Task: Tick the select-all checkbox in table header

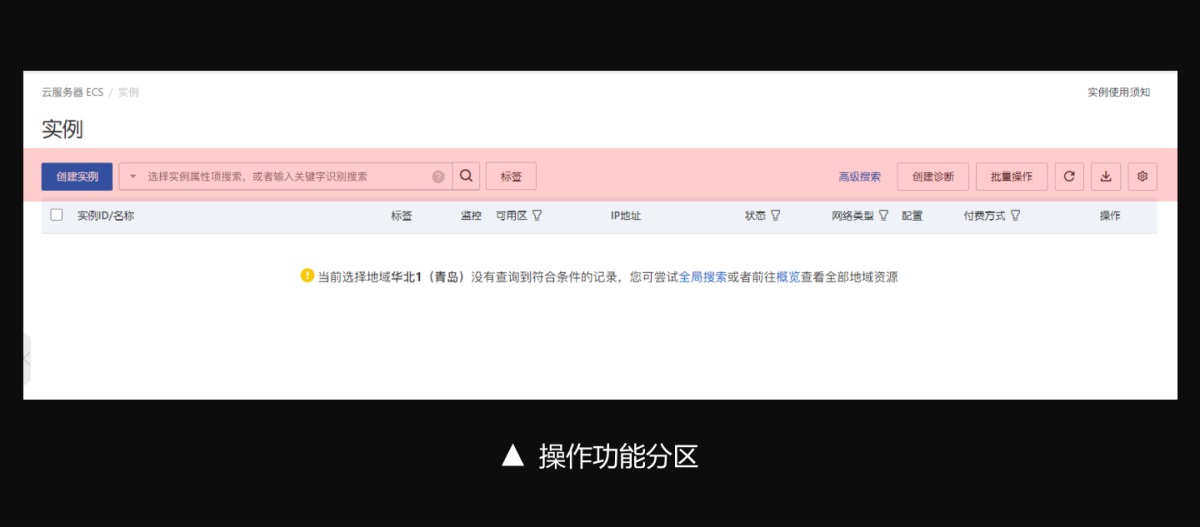Action: (x=57, y=215)
